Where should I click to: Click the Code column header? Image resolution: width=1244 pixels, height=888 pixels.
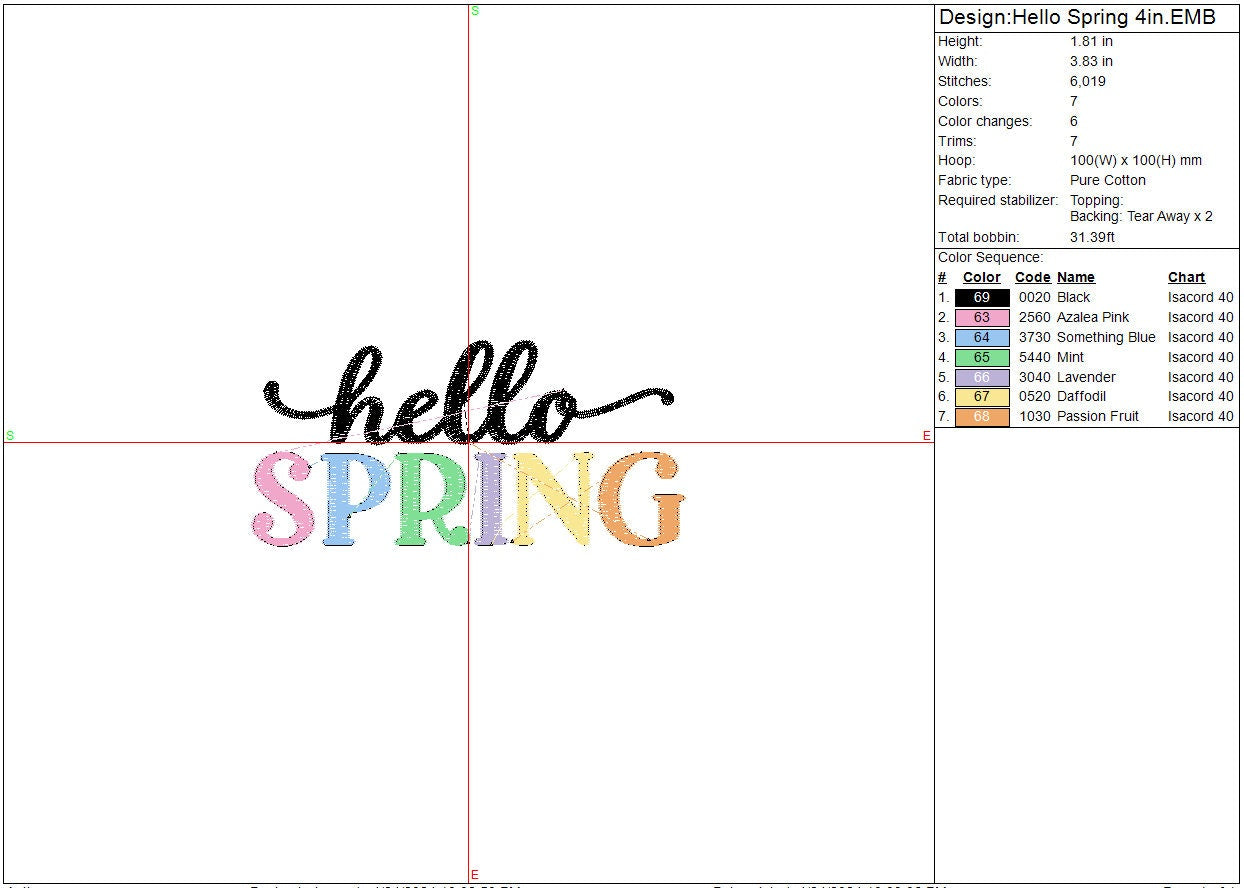tap(1032, 278)
